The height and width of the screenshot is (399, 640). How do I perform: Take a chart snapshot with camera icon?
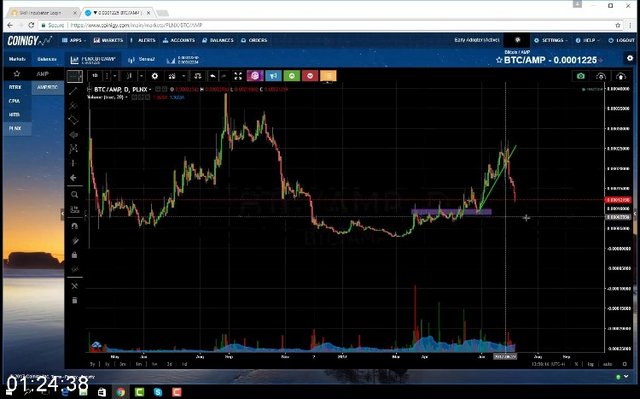(581, 76)
